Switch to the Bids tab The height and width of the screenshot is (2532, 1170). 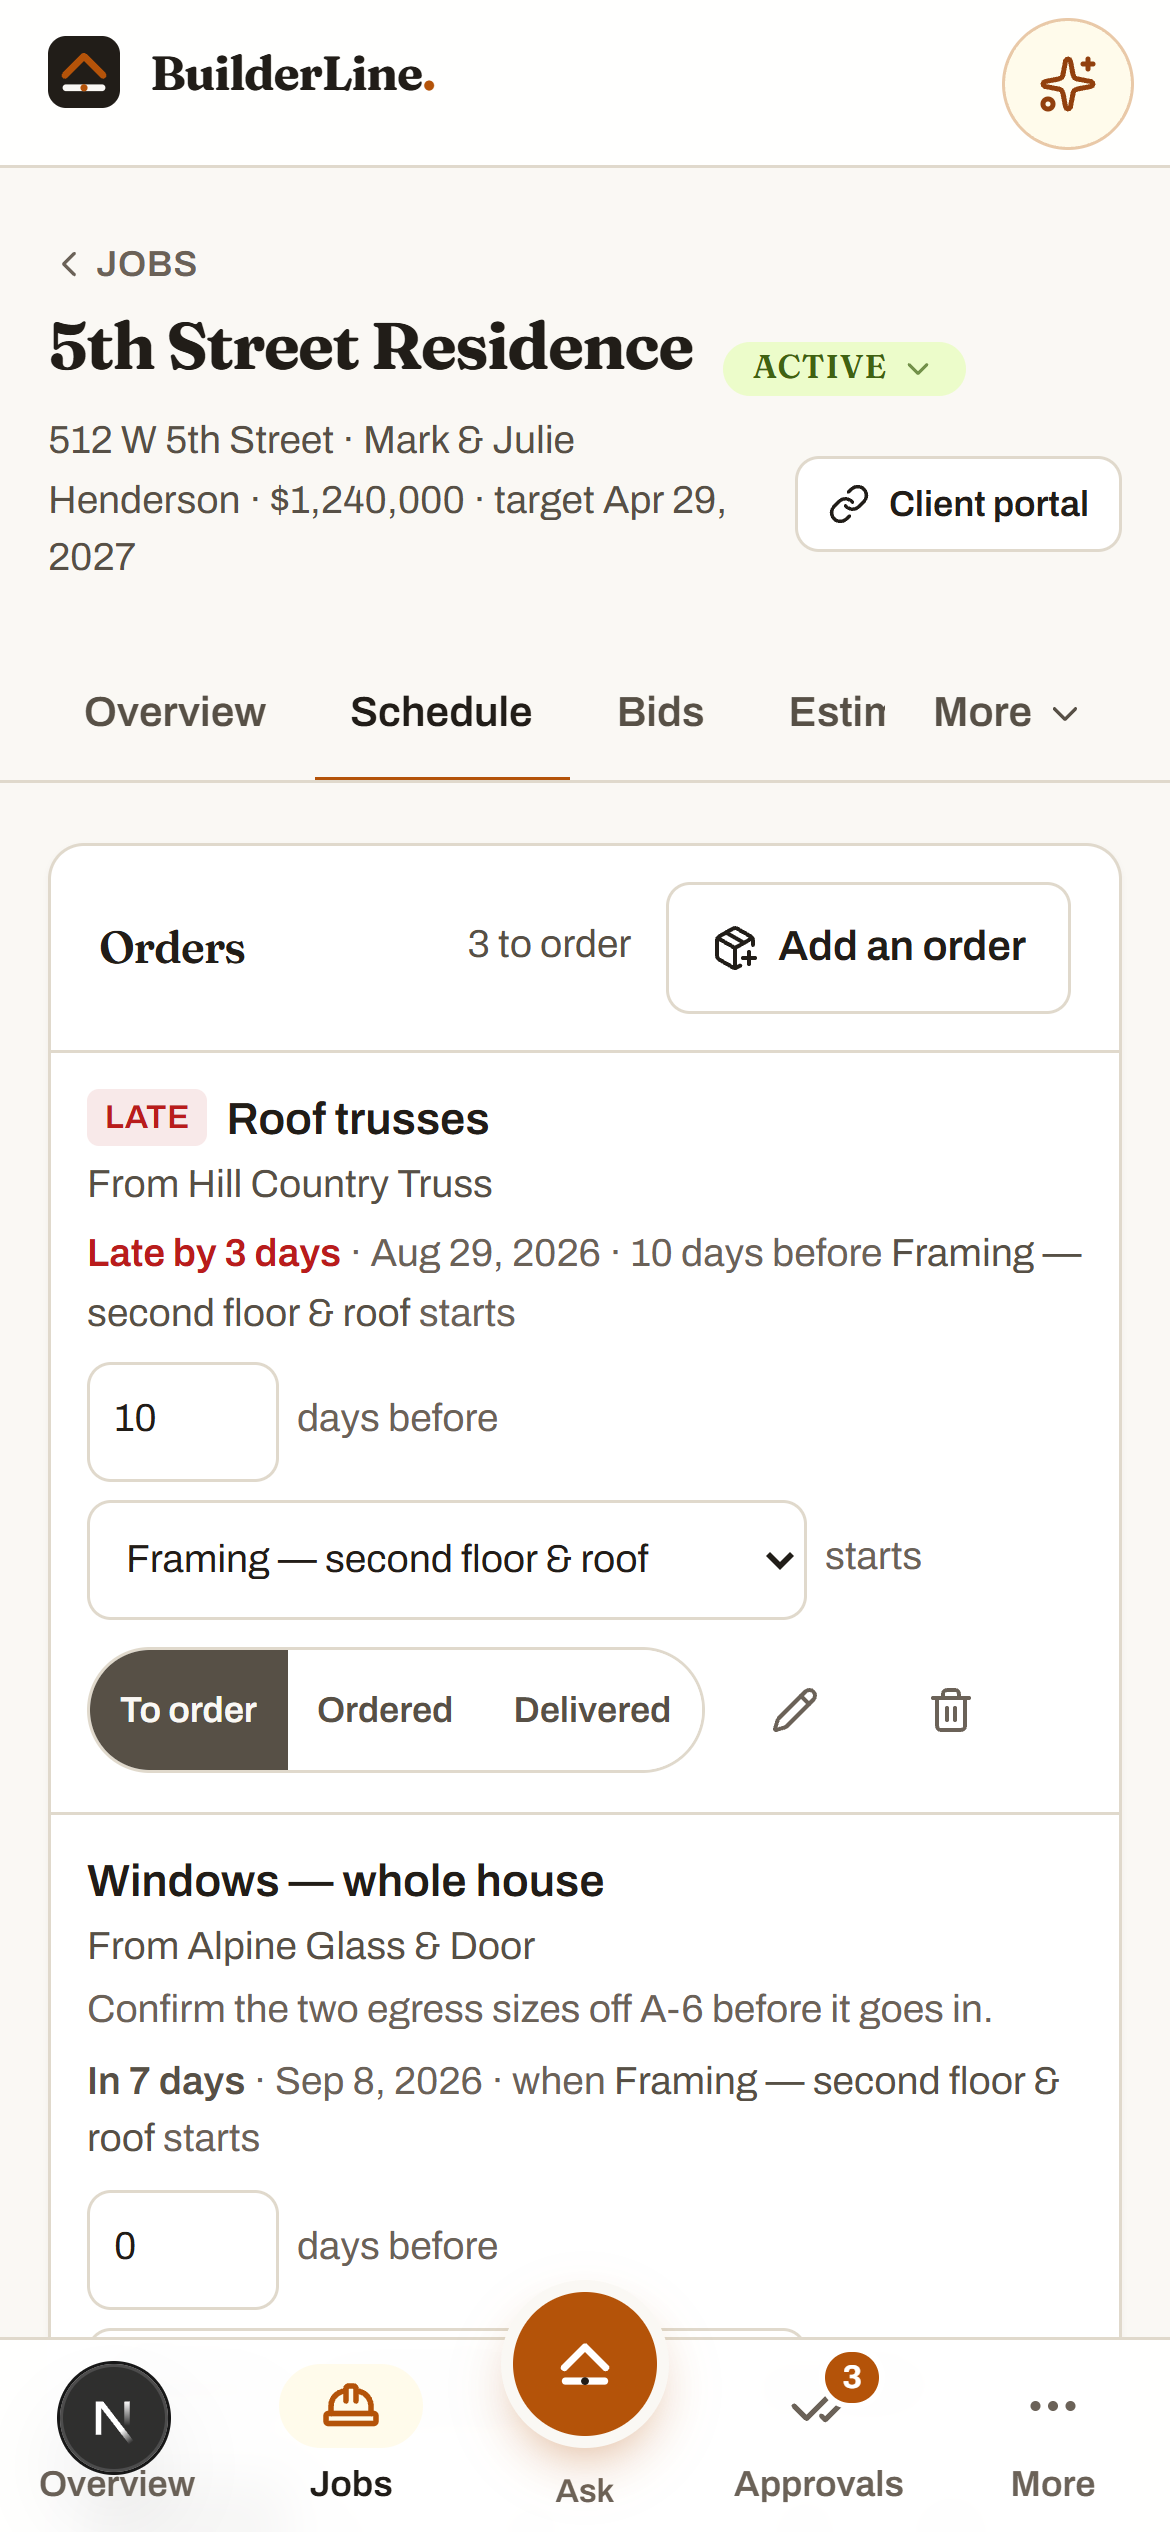[x=660, y=713]
